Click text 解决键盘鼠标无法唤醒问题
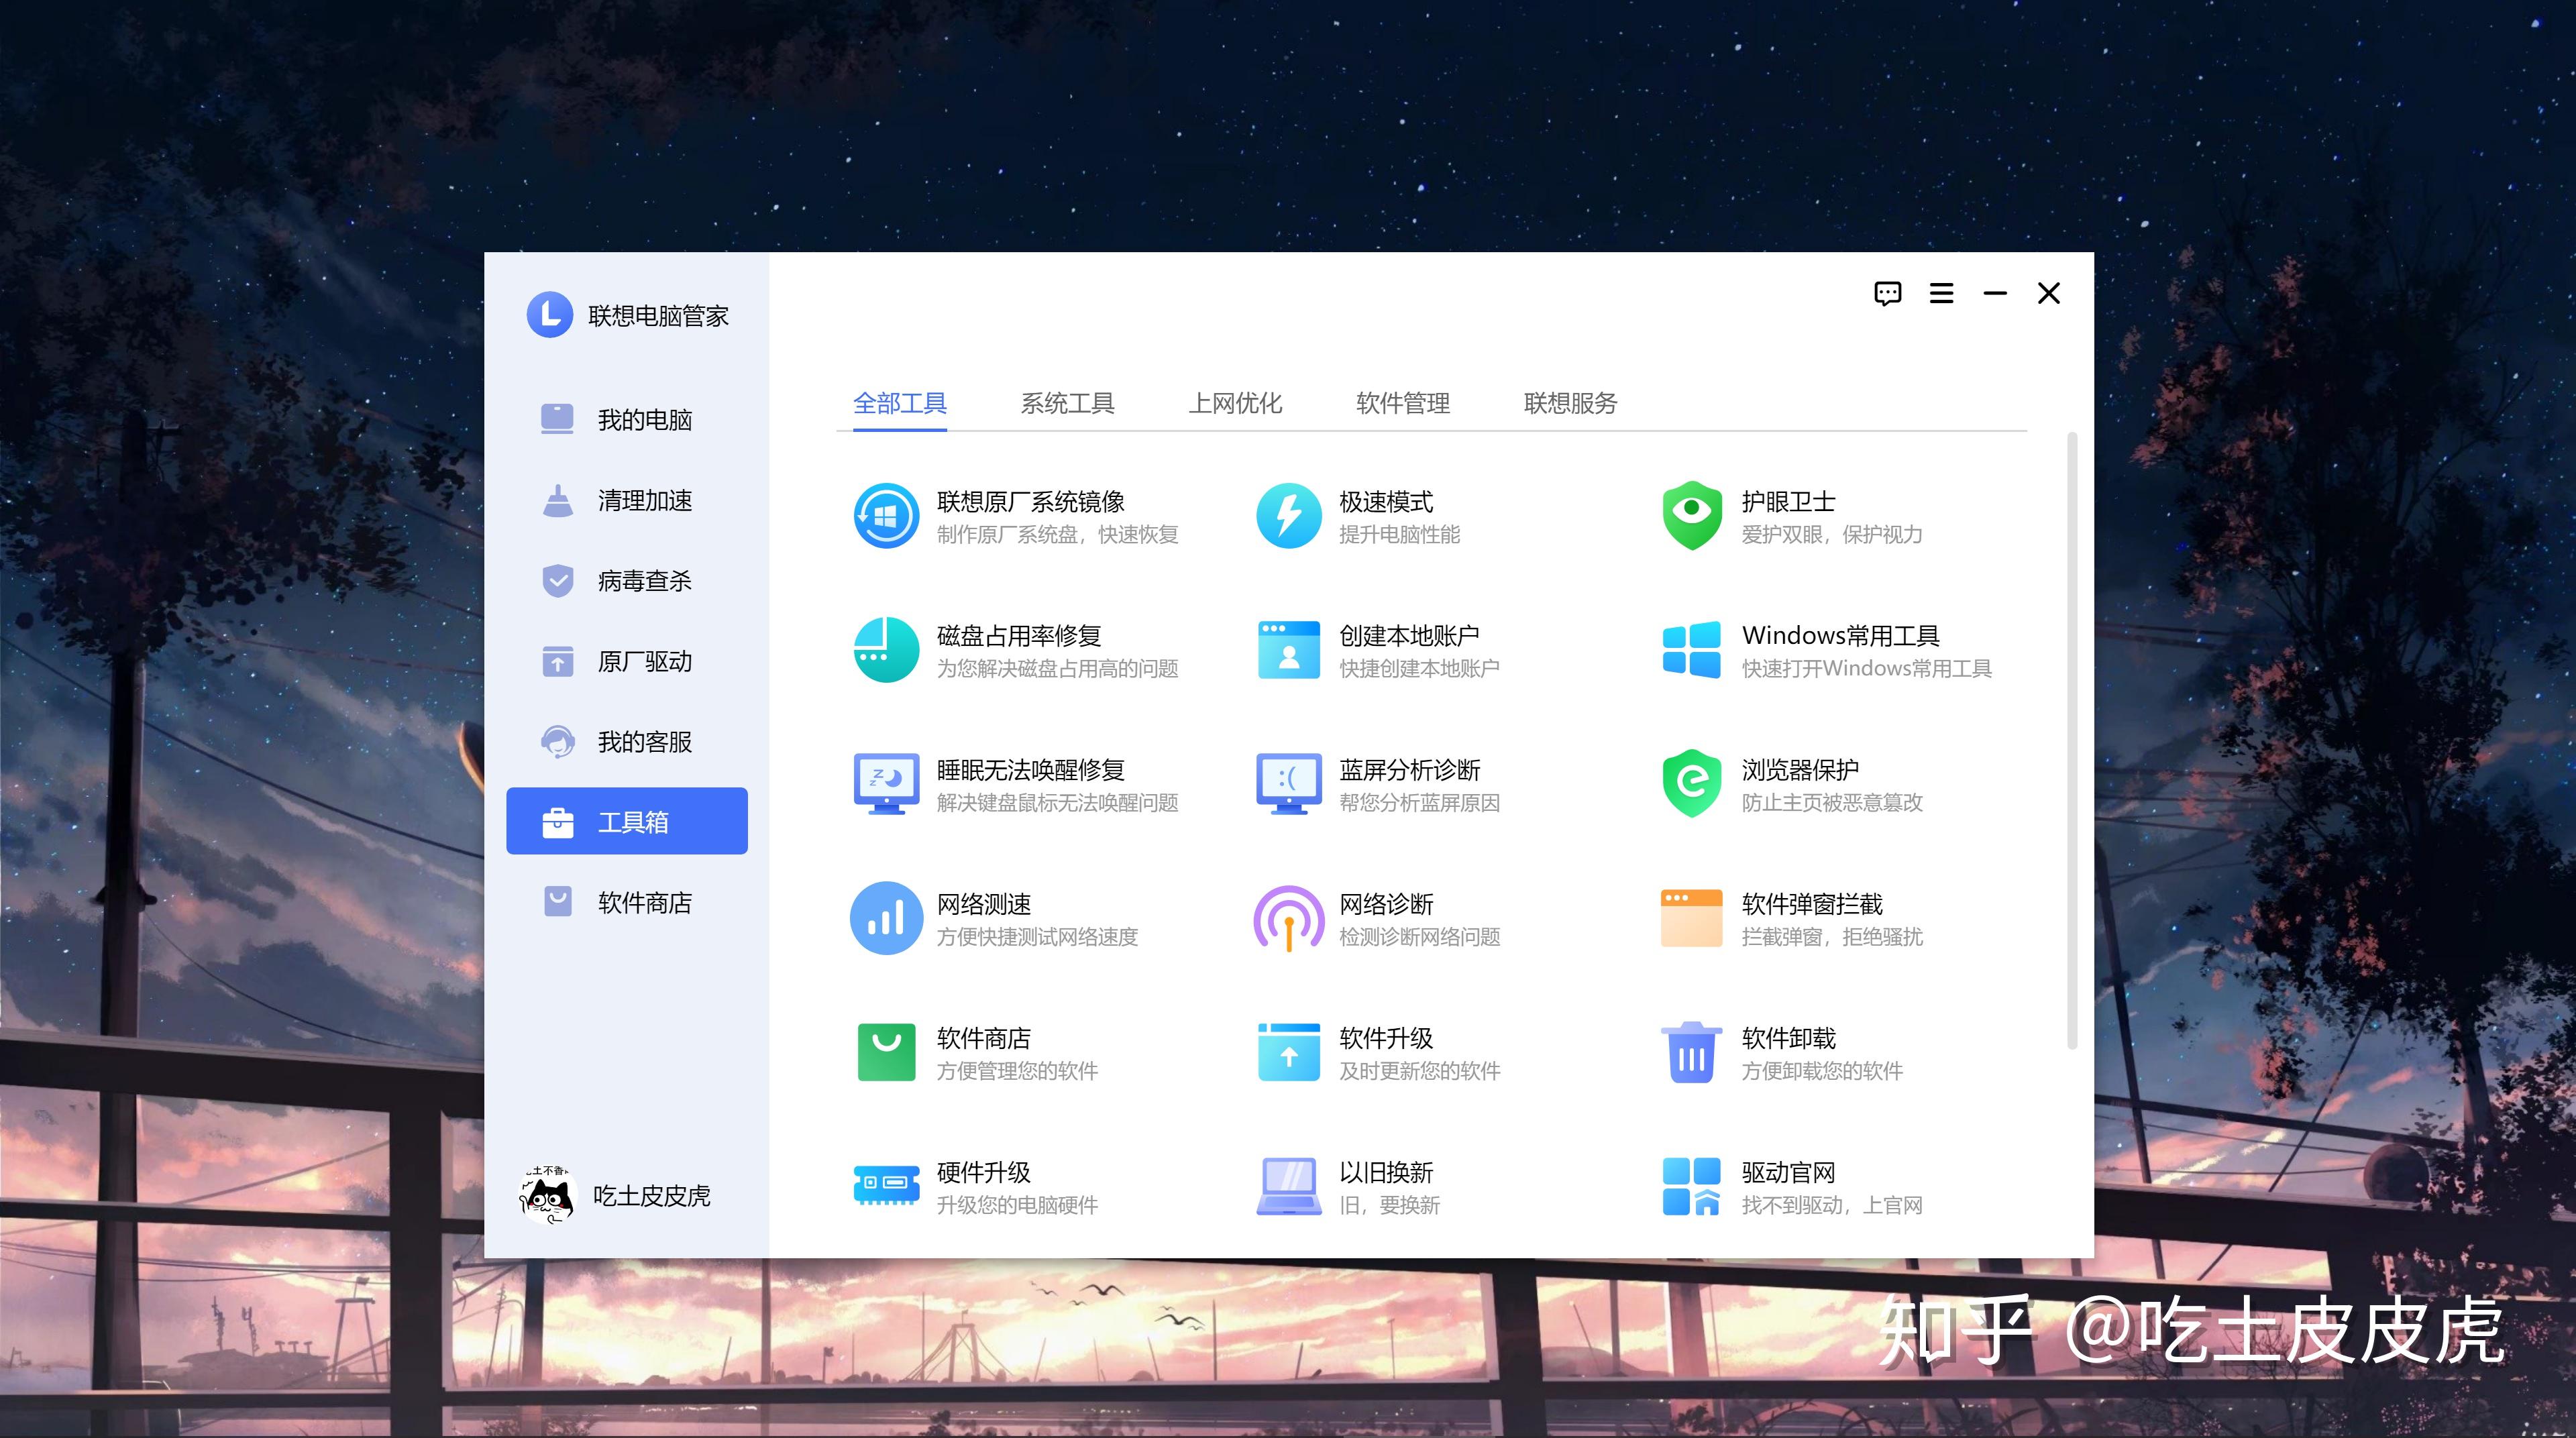Viewport: 2576px width, 1438px height. coord(1057,802)
